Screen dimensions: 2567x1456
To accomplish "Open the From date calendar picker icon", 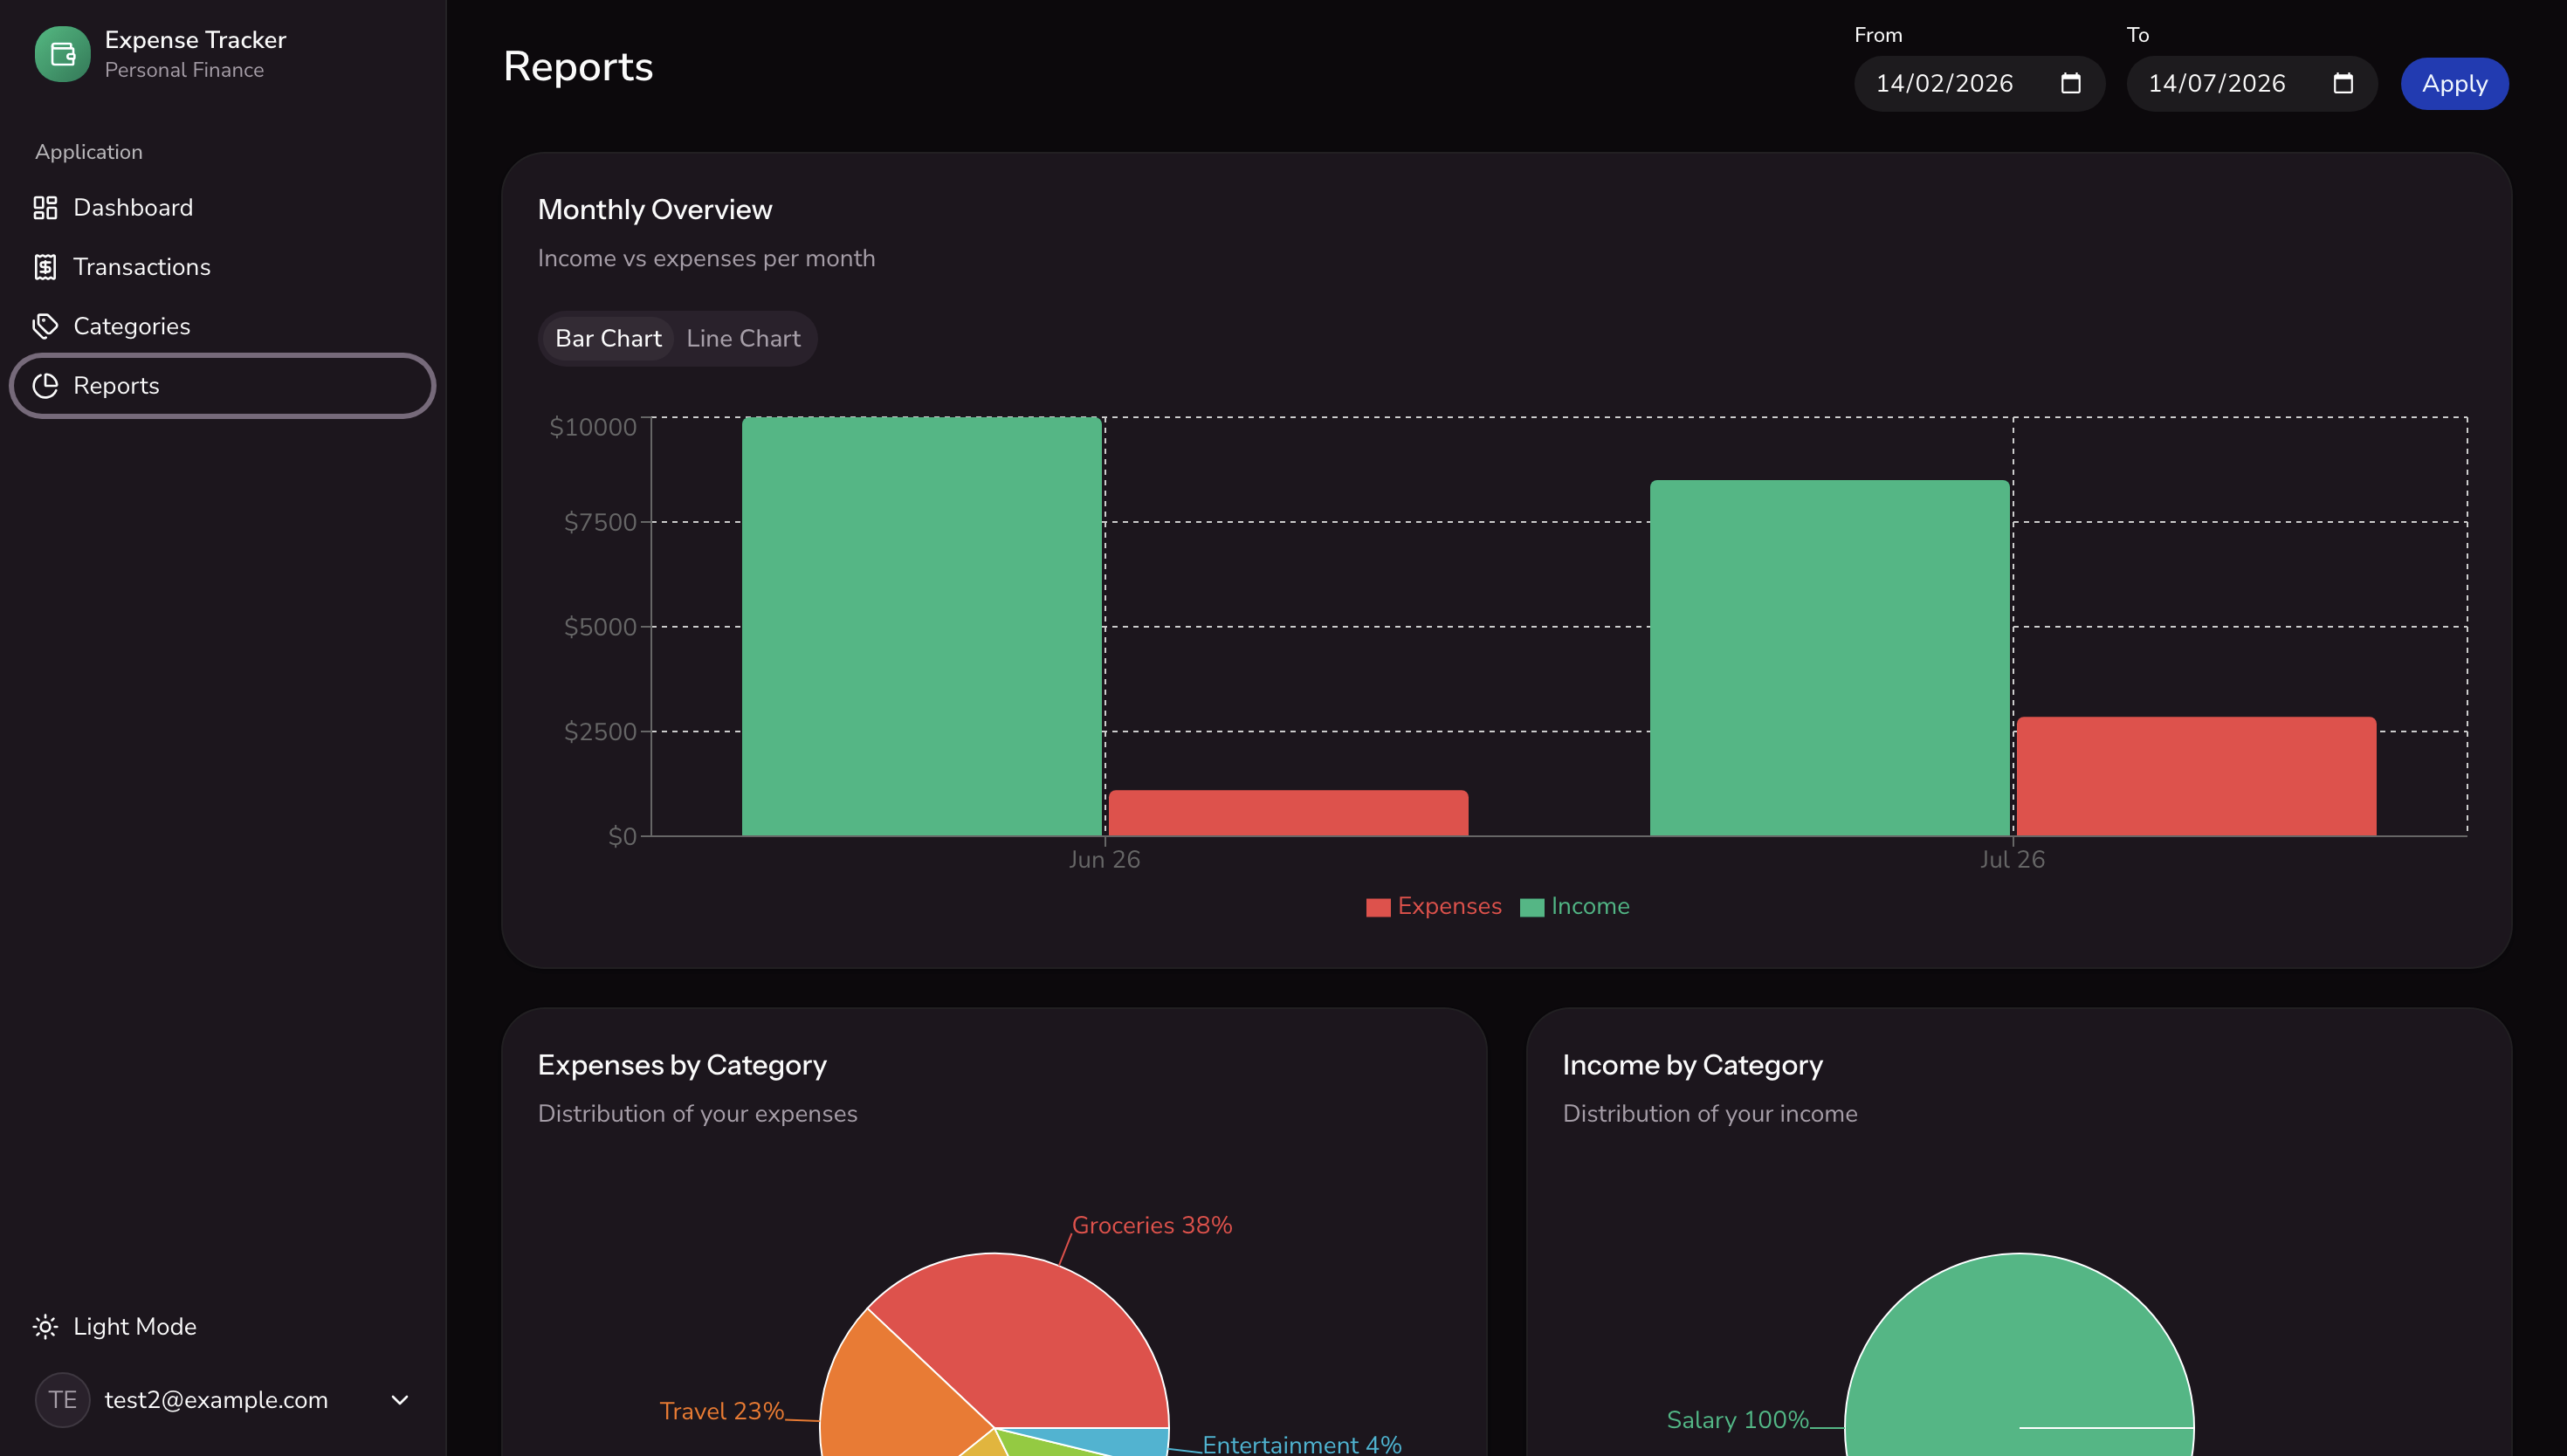I will pos(2071,83).
